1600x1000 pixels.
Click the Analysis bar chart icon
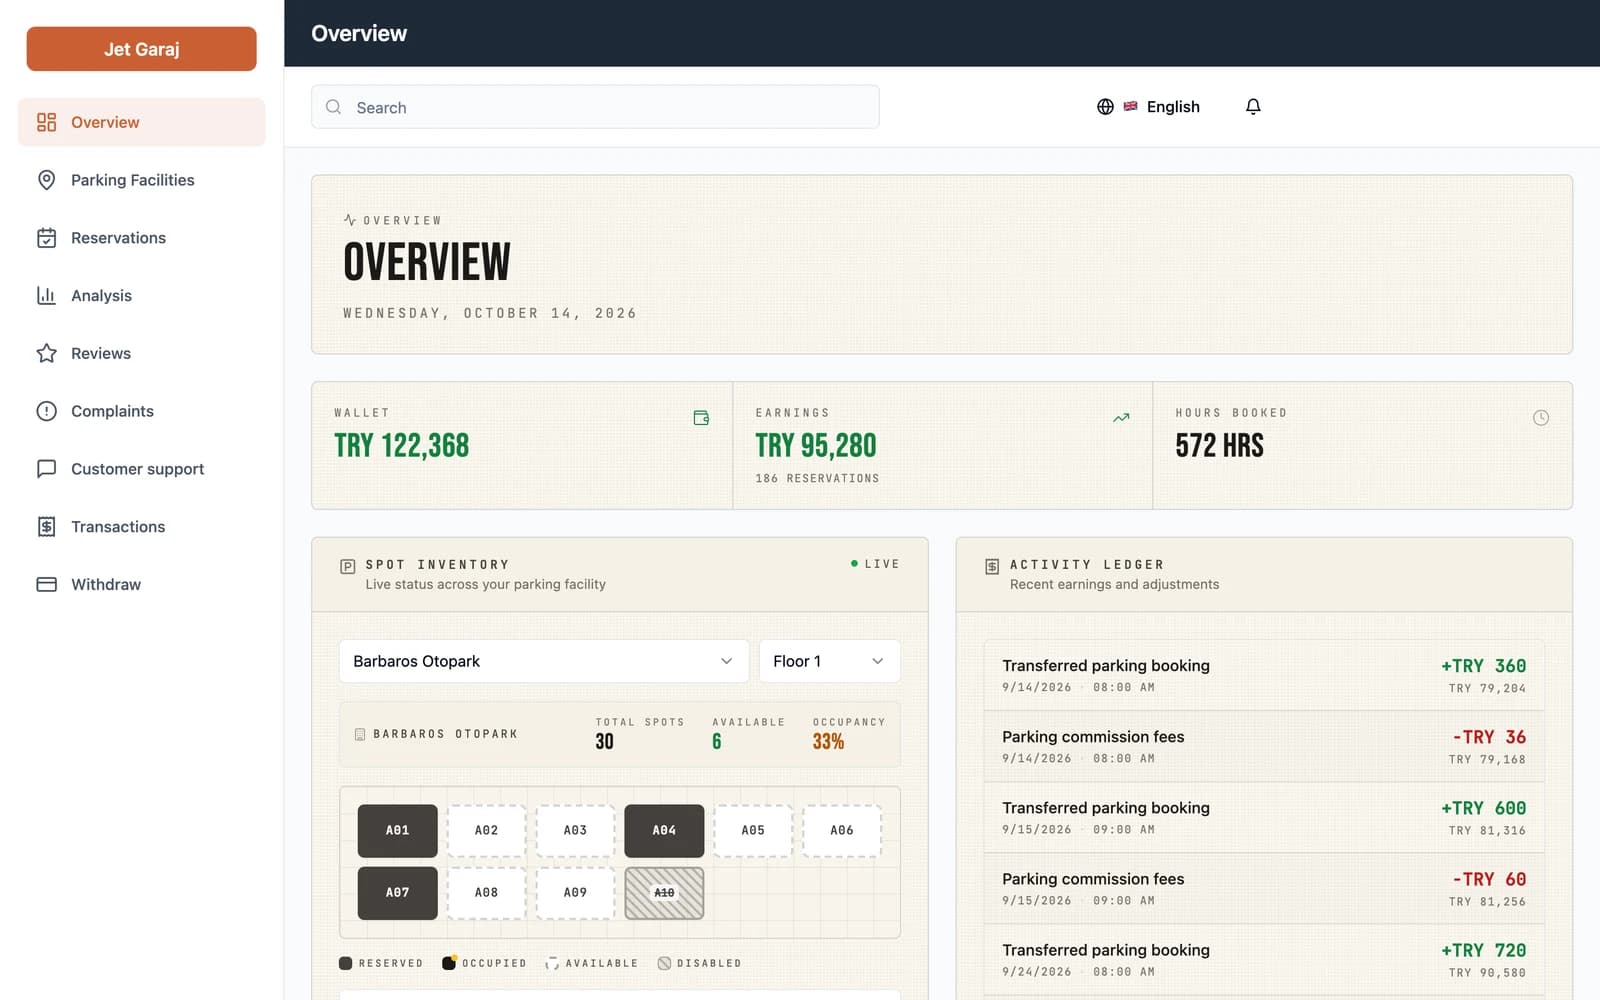point(46,295)
